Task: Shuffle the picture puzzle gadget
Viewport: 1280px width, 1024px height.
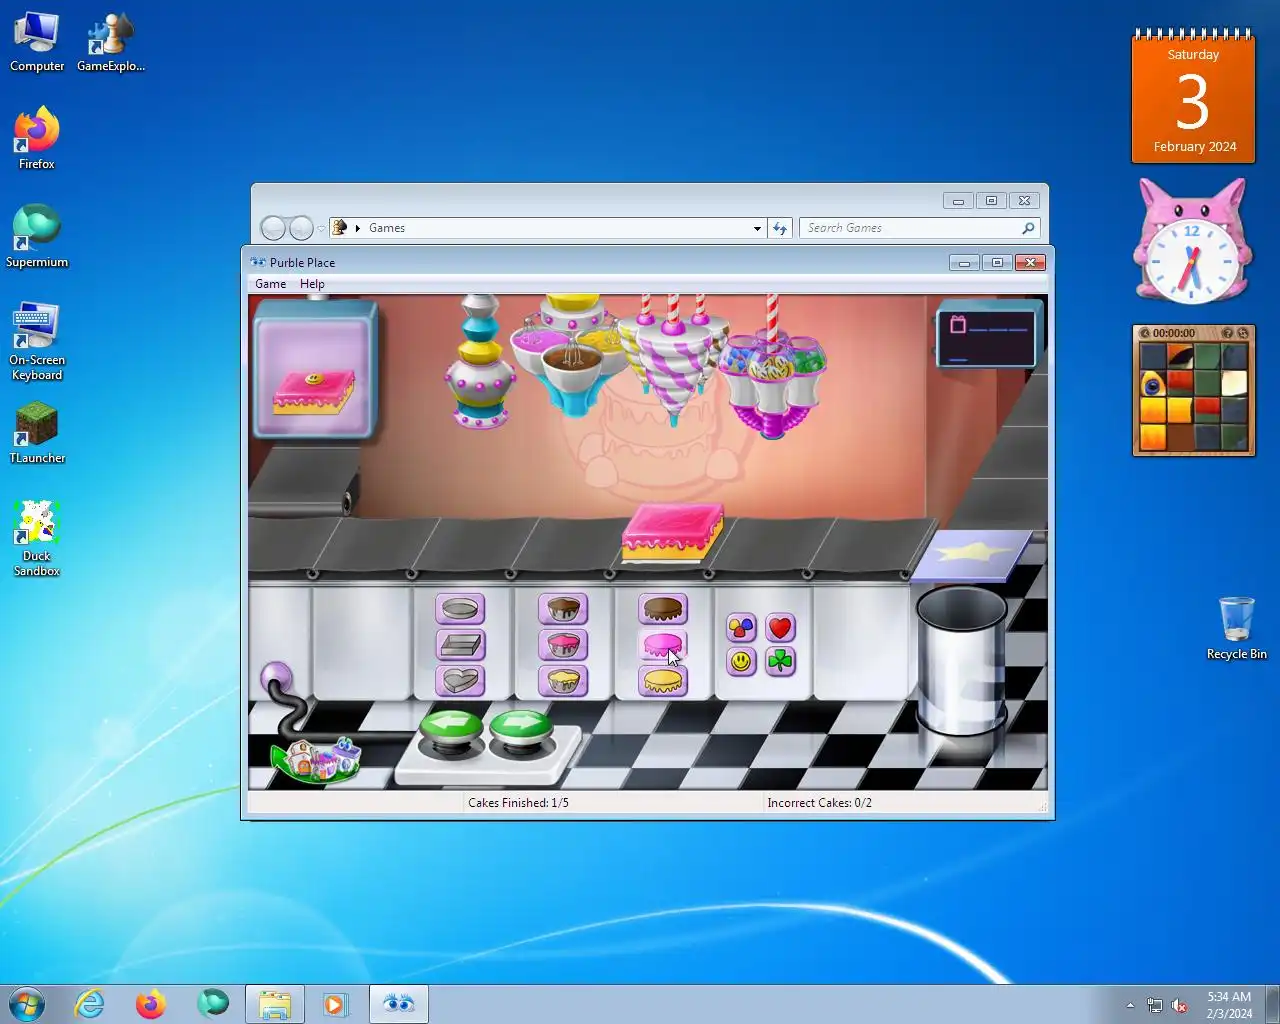Action: [x=1243, y=333]
